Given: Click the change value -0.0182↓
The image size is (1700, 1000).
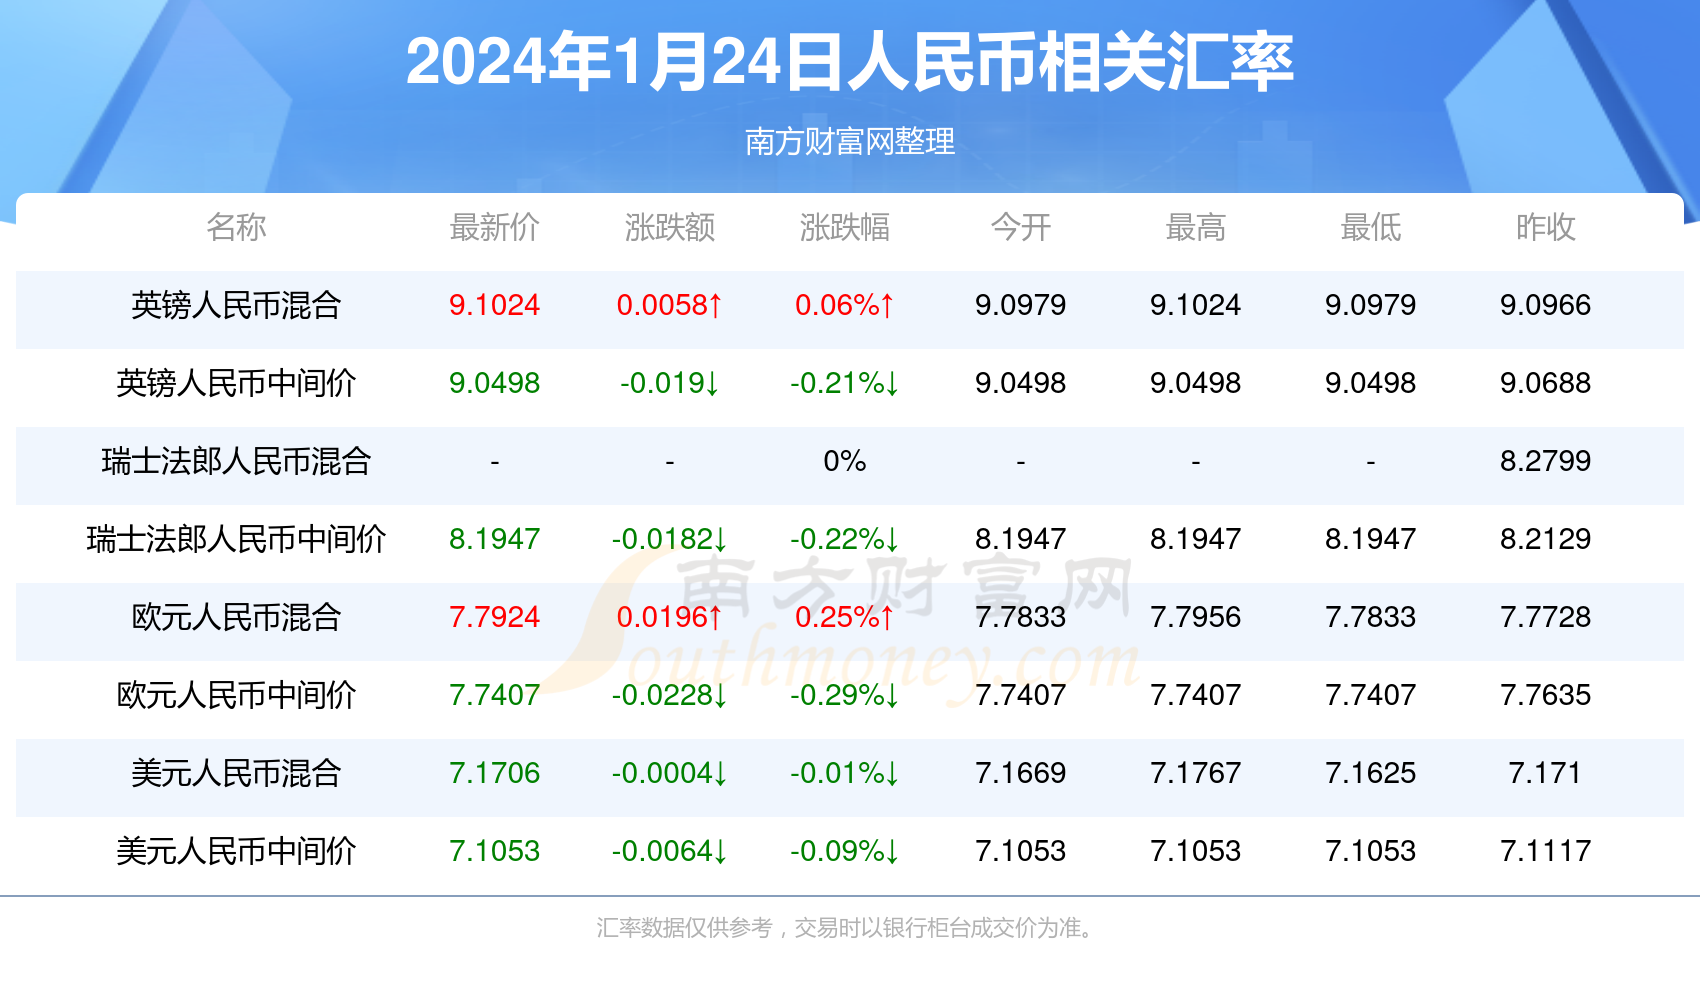Looking at the screenshot, I should [x=670, y=539].
